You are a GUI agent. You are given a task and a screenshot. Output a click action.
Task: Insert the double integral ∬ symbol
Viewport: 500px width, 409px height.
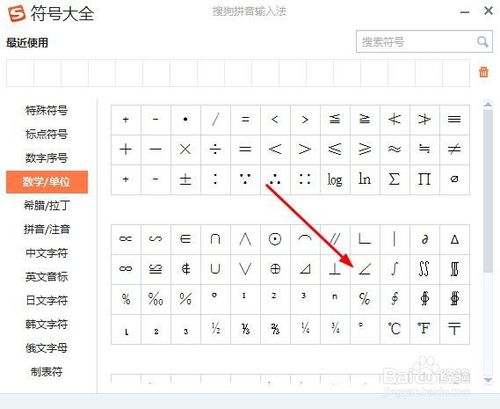point(425,269)
